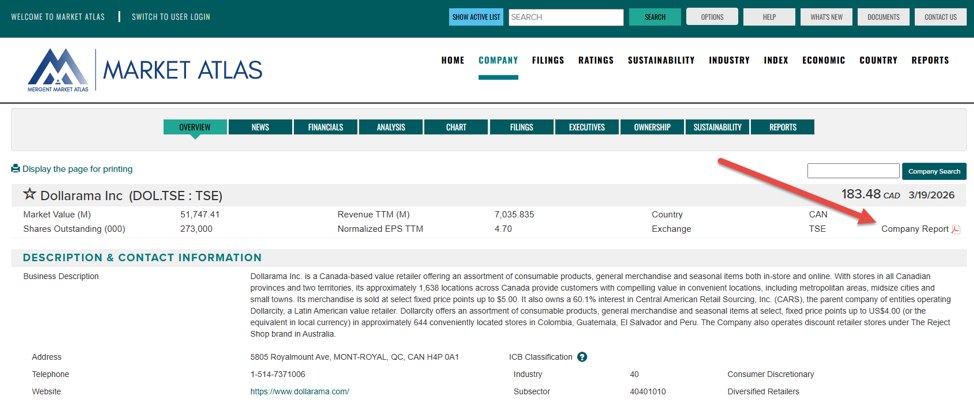Click the green Search button

pyautogui.click(x=655, y=17)
